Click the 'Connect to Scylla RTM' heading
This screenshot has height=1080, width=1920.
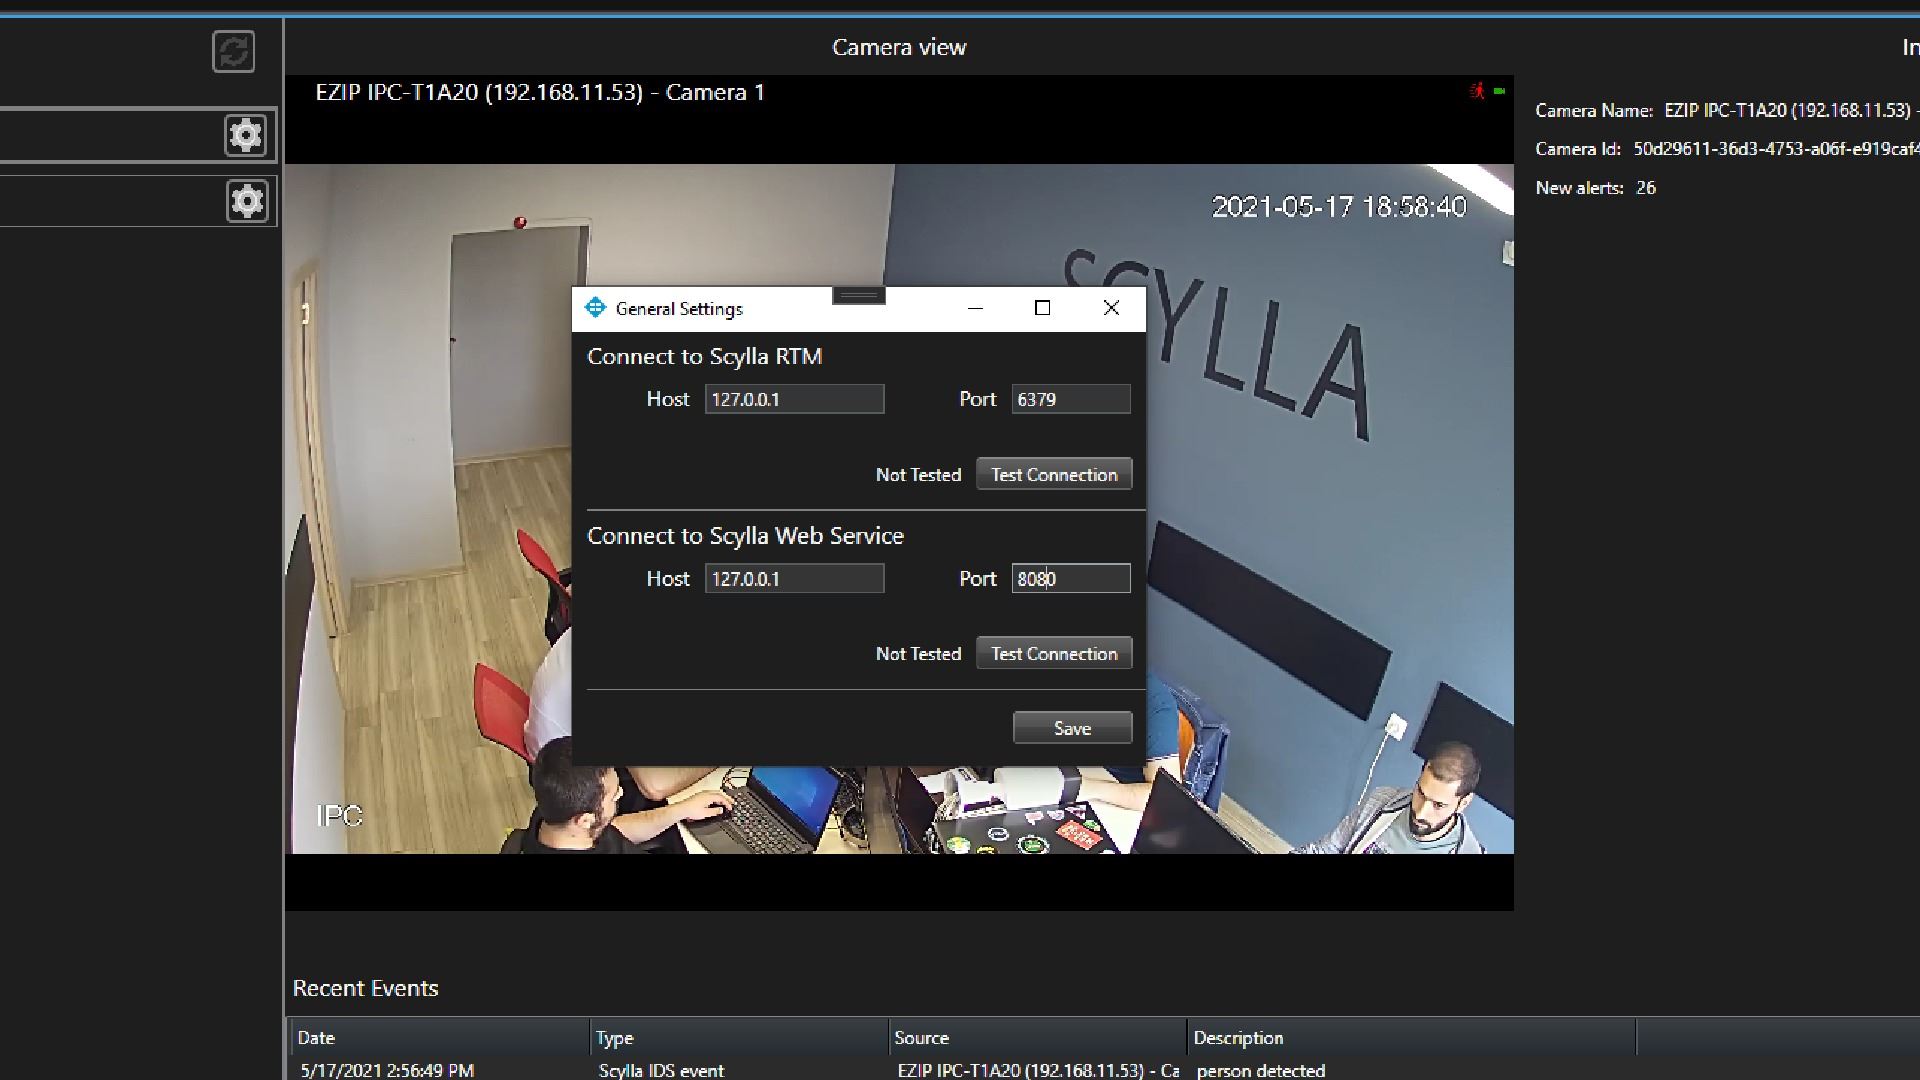704,356
